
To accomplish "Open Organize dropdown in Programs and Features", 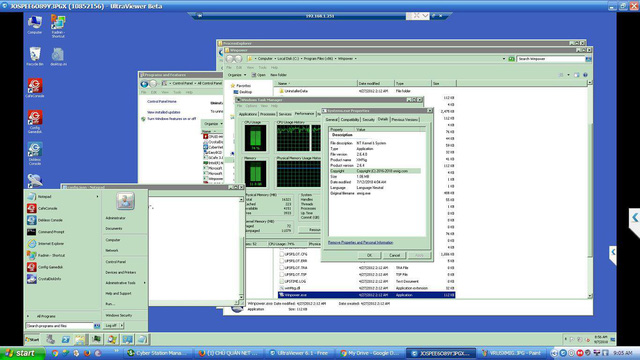I will pos(213,124).
